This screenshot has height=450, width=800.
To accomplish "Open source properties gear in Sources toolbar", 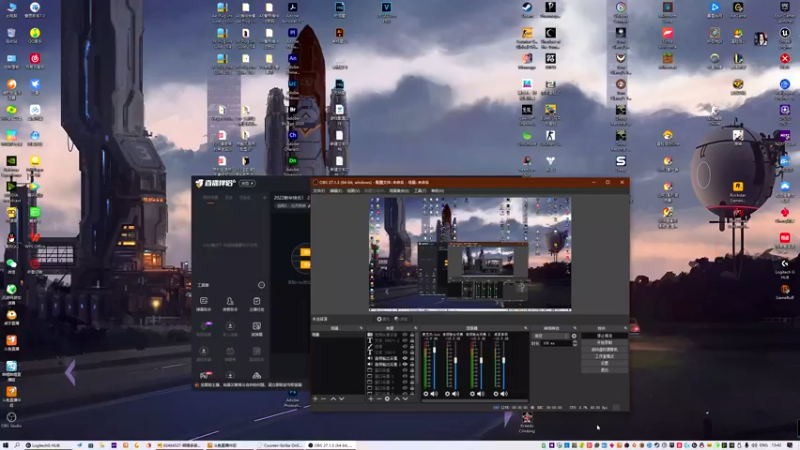I will point(387,398).
